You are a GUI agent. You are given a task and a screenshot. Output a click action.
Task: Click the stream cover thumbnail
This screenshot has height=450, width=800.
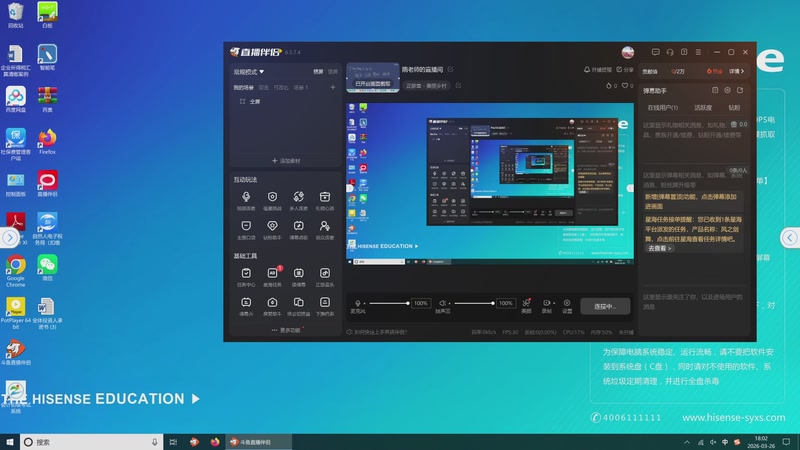pos(372,77)
